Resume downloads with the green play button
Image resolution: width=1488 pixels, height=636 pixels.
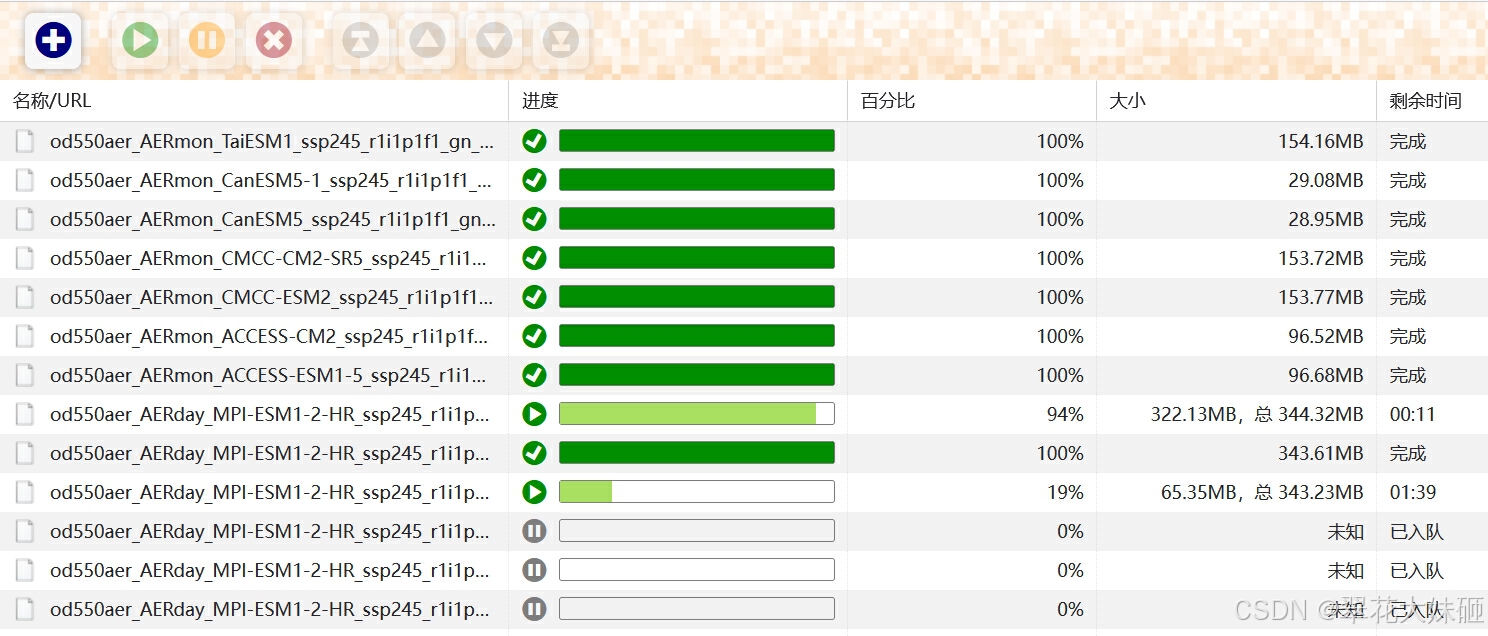tap(140, 41)
